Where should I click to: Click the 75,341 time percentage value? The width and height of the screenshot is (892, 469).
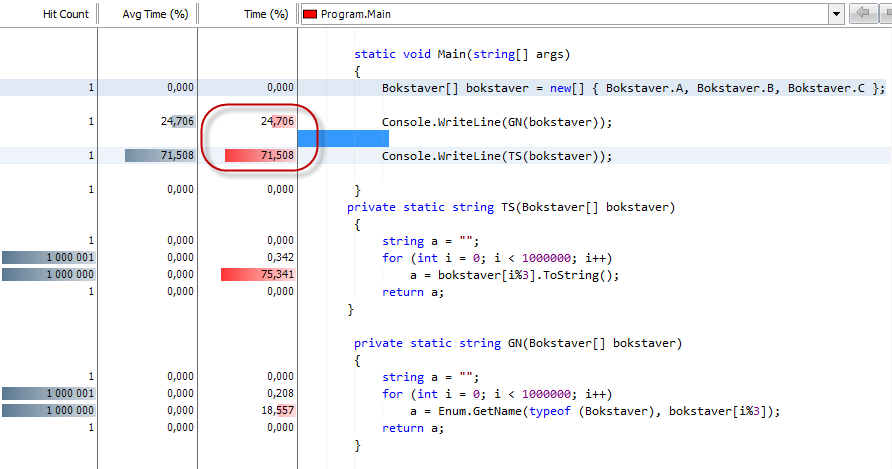[277, 274]
